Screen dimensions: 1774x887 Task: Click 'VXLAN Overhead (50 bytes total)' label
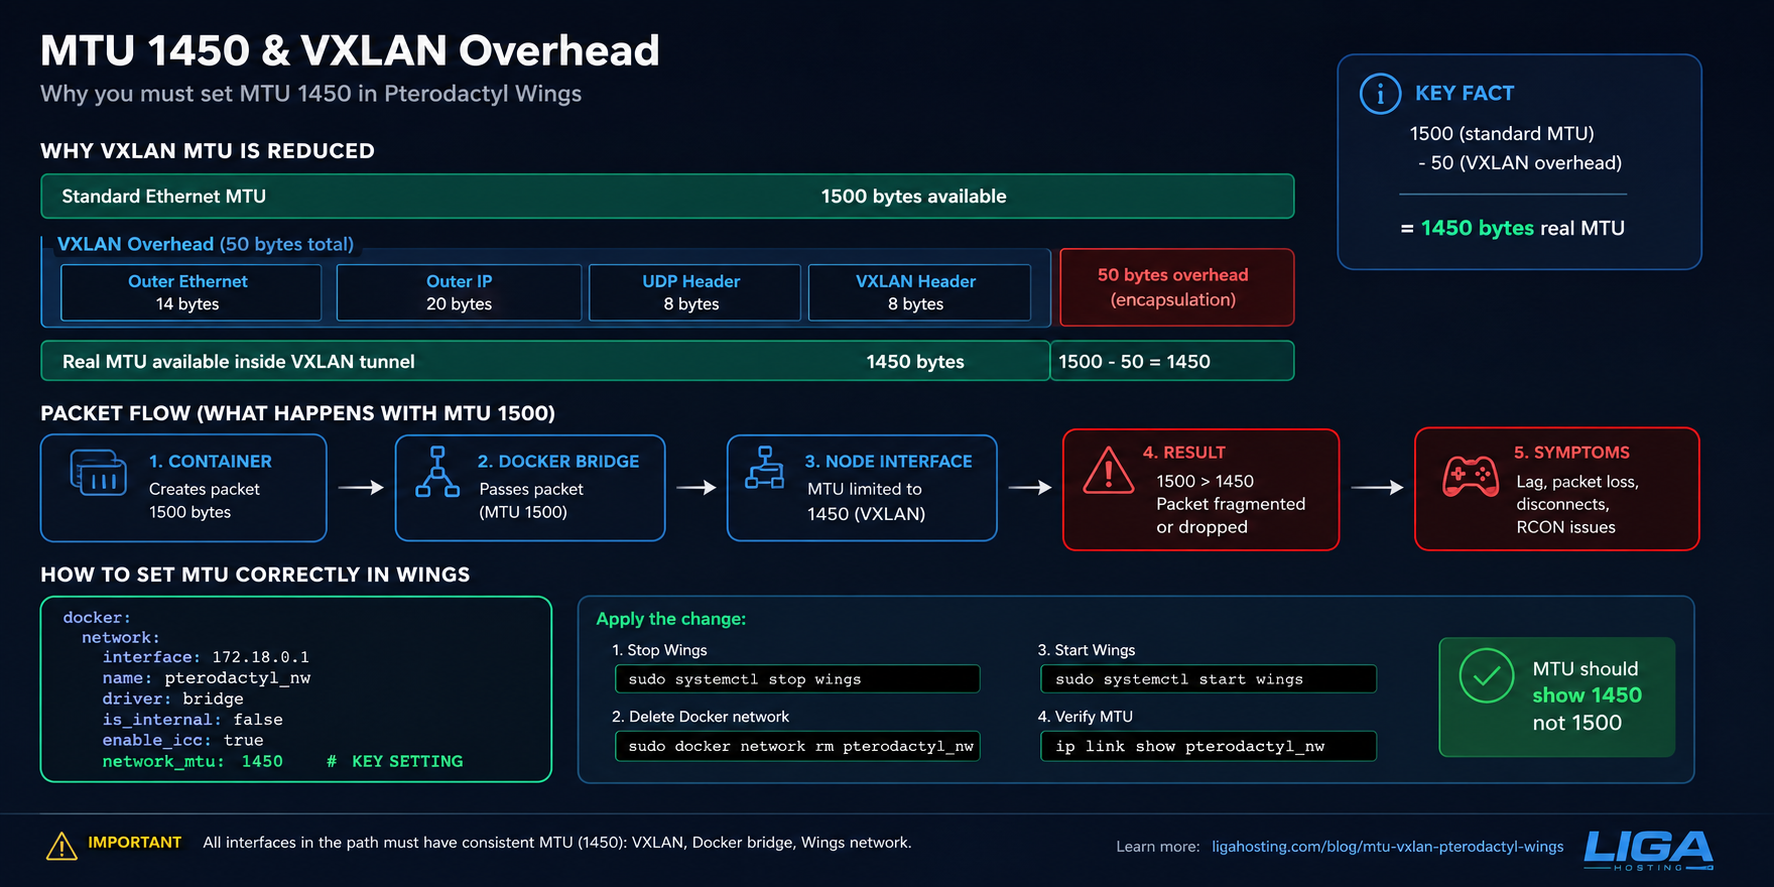pos(205,244)
